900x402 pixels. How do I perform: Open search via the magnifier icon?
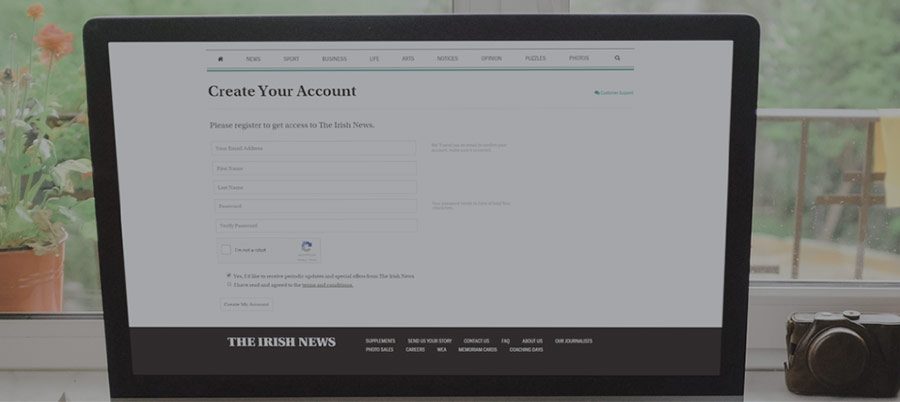(617, 59)
